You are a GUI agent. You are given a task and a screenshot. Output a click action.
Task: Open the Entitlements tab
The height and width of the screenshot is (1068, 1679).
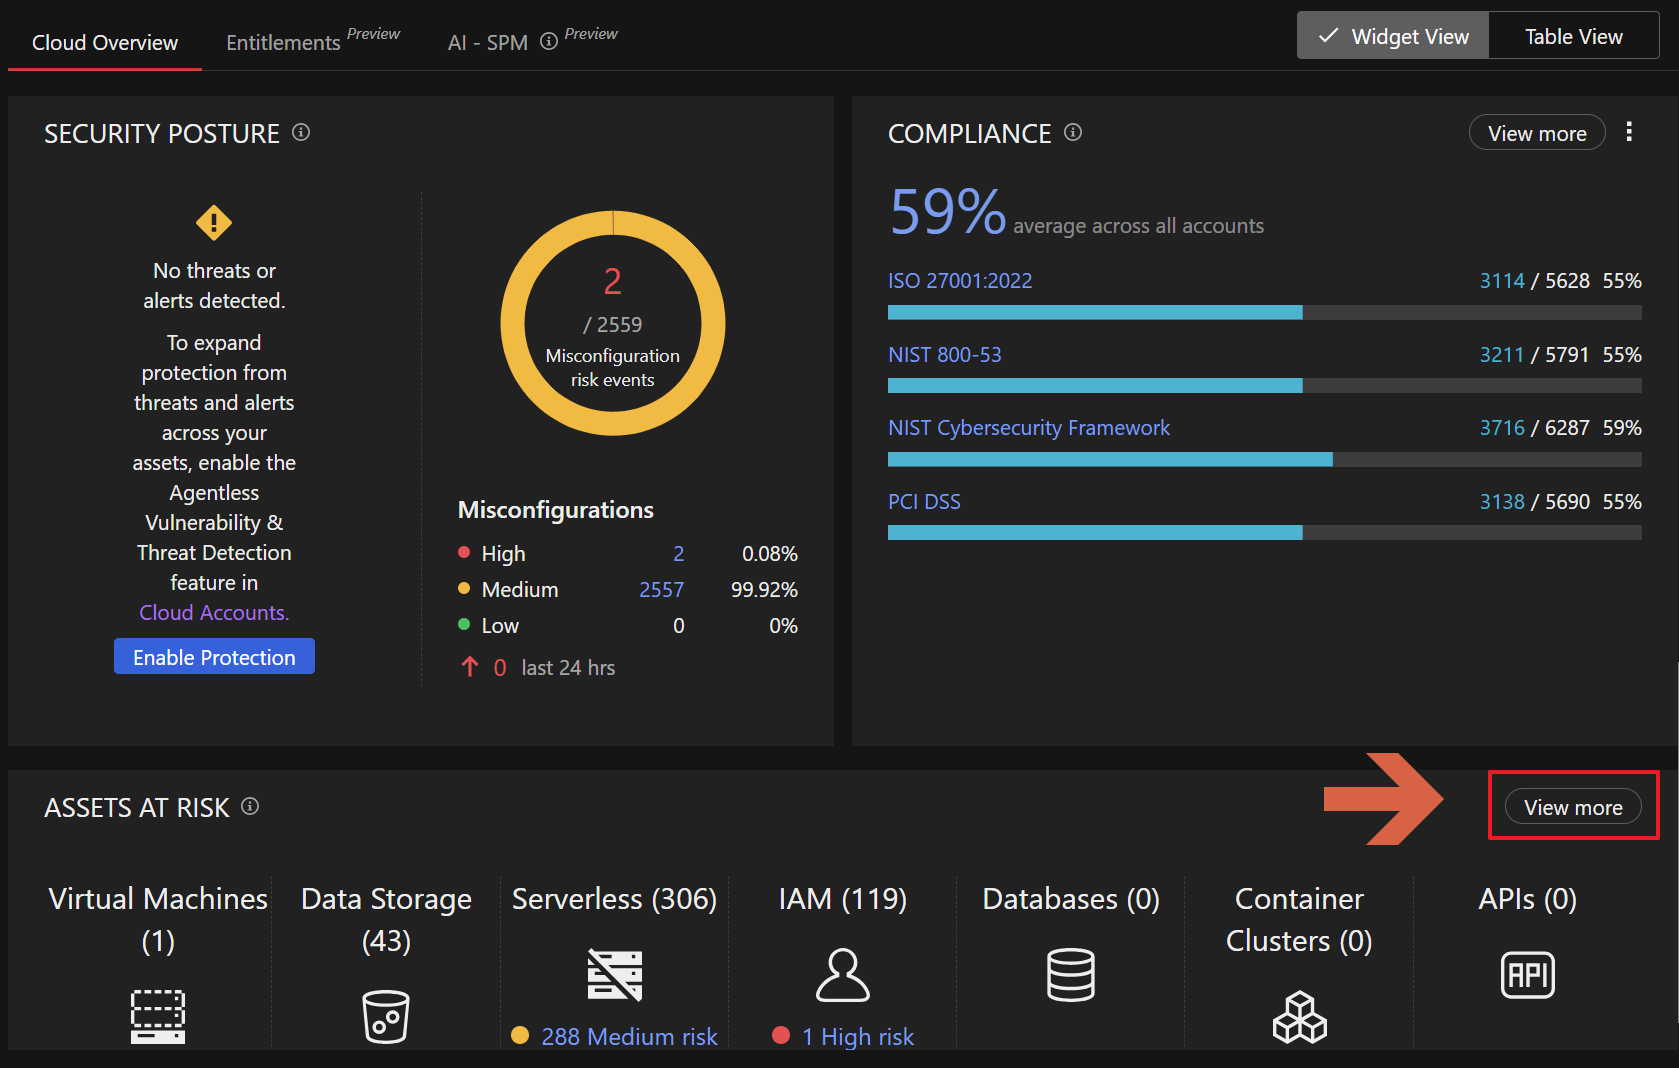click(283, 42)
